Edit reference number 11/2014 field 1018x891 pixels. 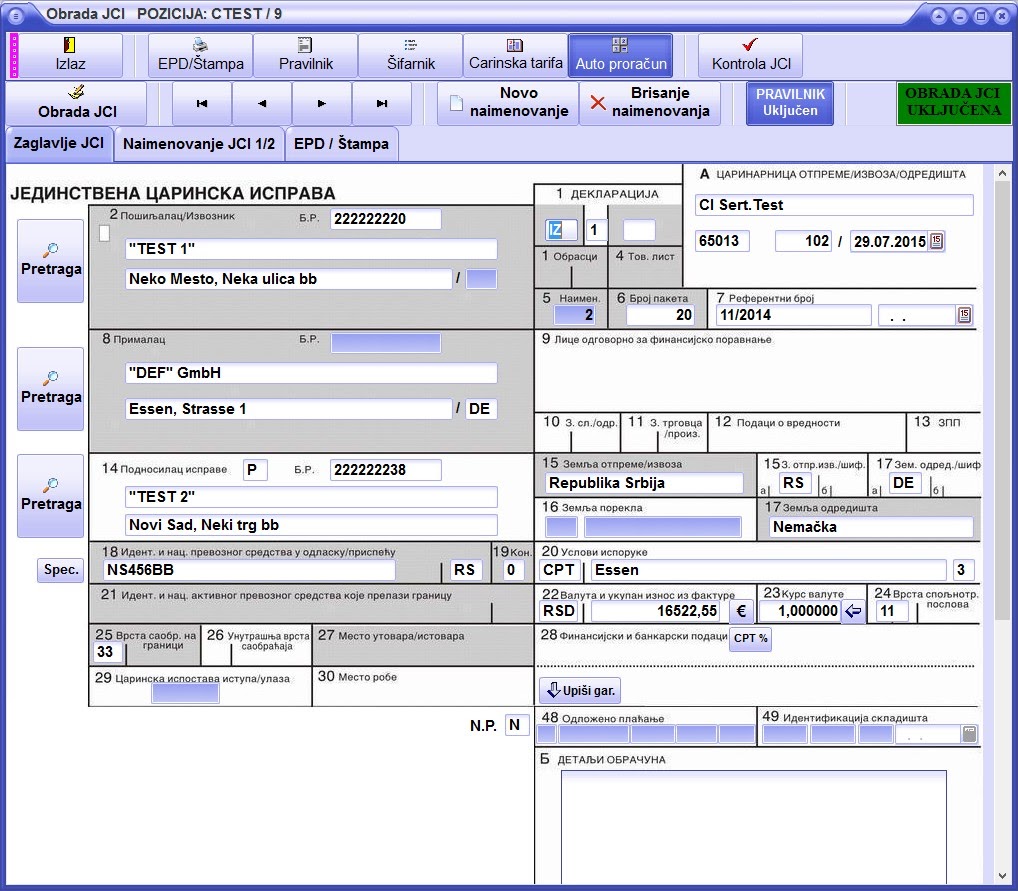coord(793,315)
